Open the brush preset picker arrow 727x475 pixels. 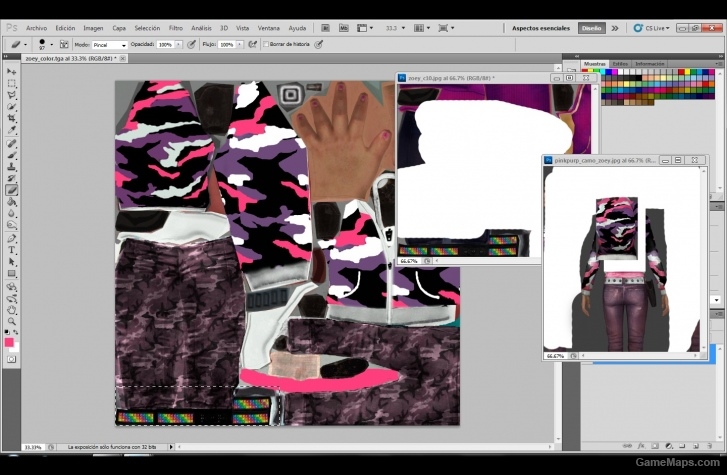(51, 45)
